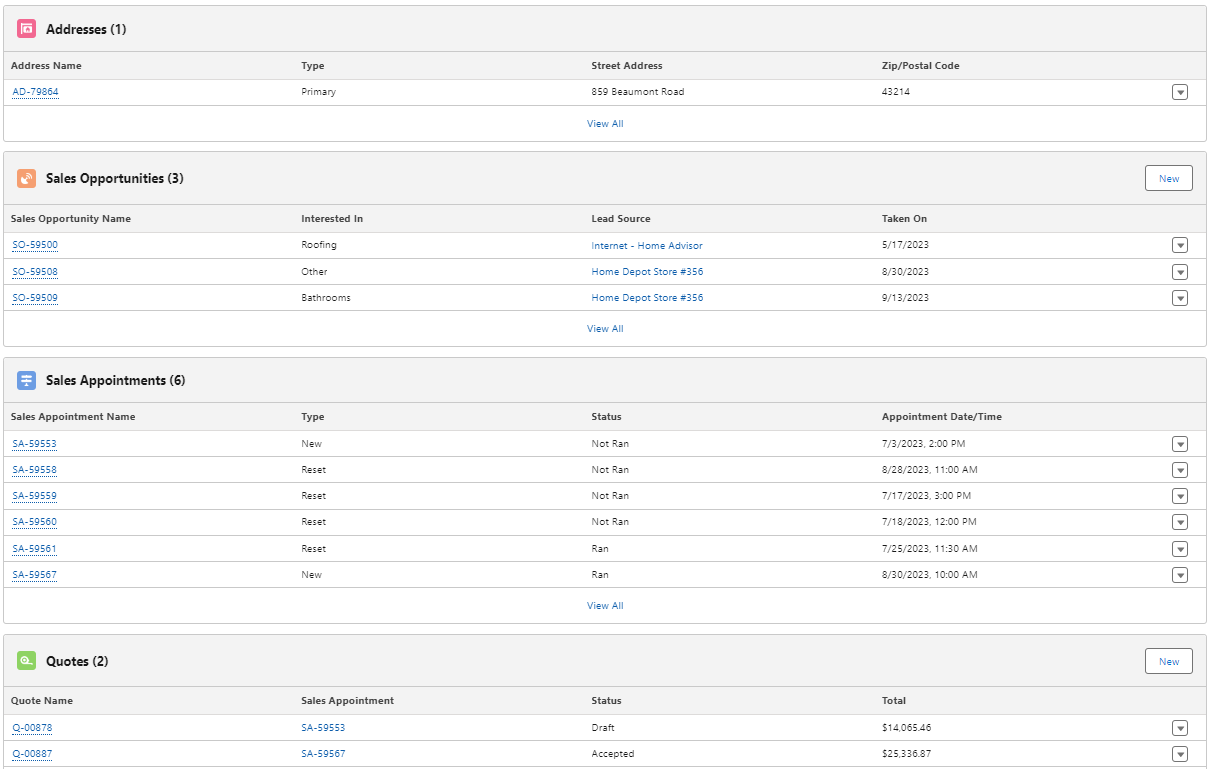Click View All under Sales Opportunities

click(x=605, y=329)
